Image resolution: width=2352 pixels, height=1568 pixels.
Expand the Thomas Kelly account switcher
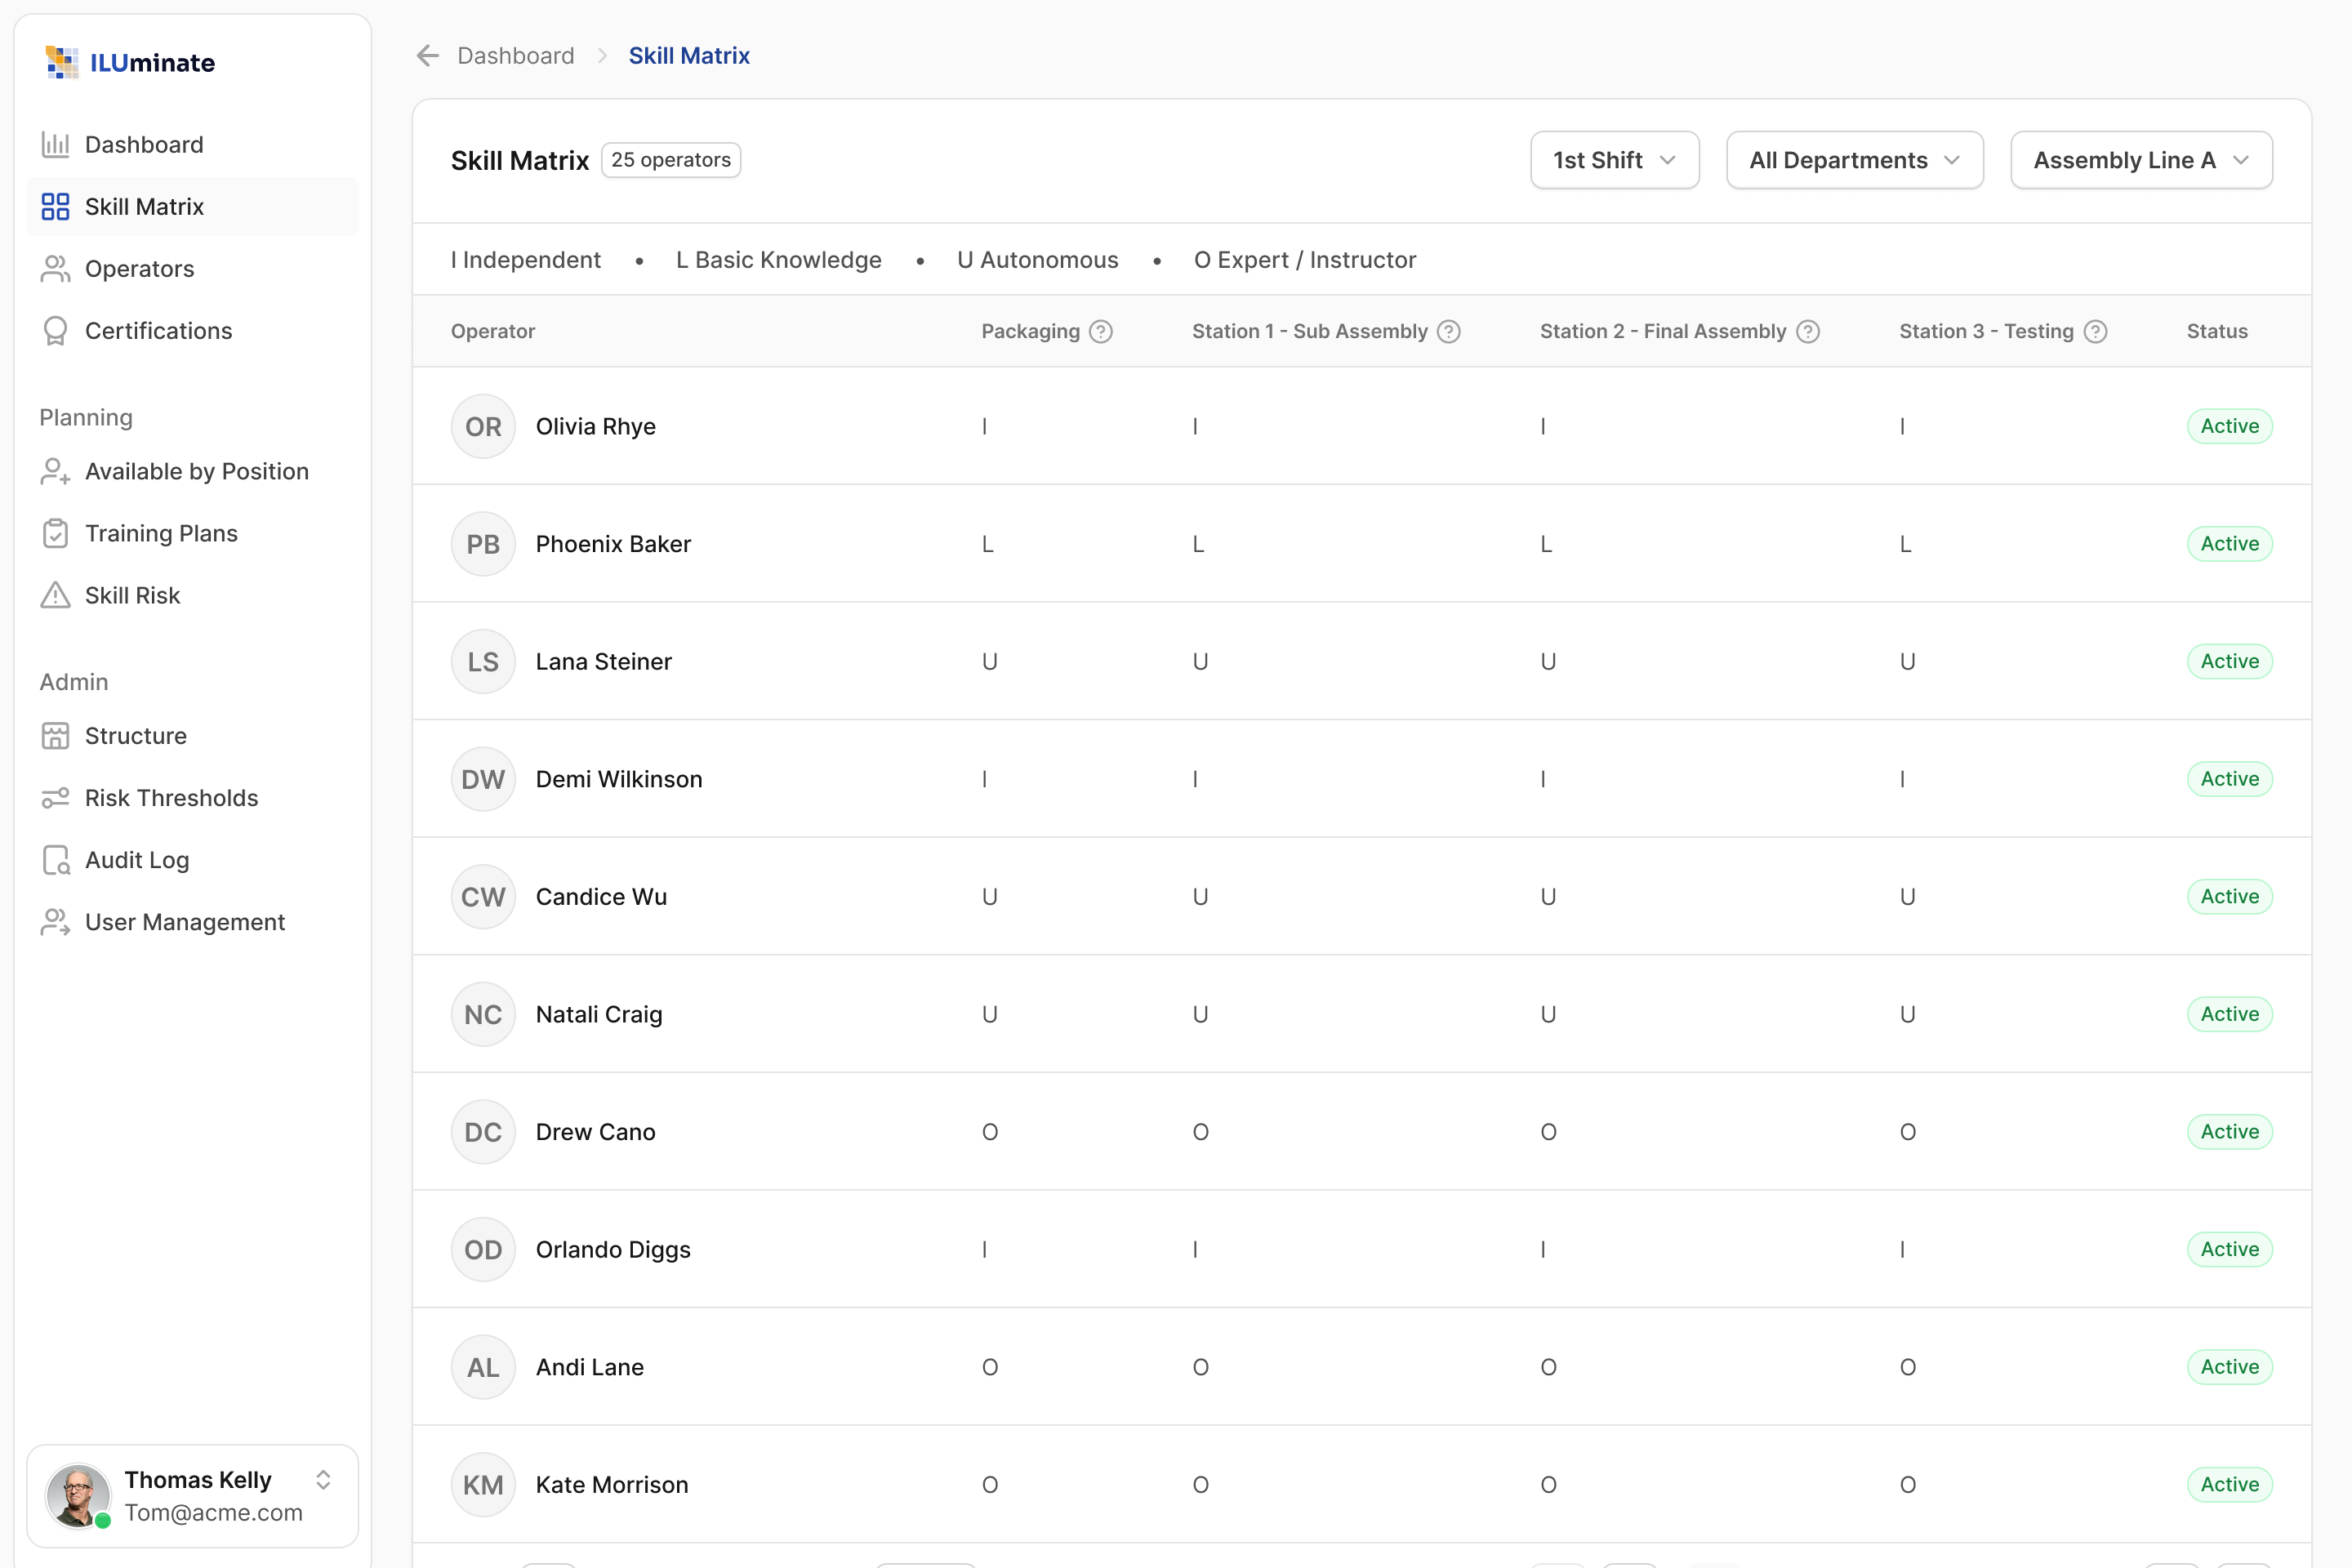click(x=323, y=1480)
